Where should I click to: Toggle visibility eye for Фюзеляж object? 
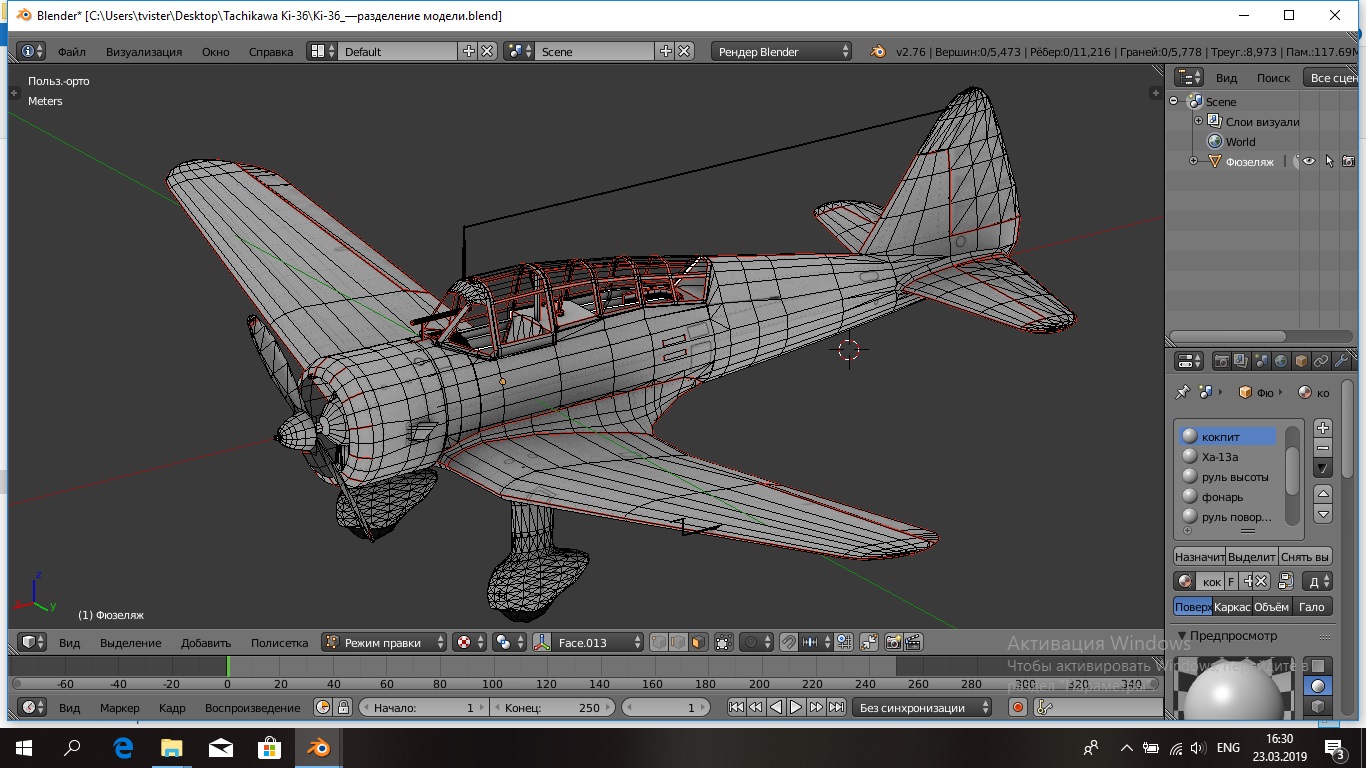tap(1308, 161)
